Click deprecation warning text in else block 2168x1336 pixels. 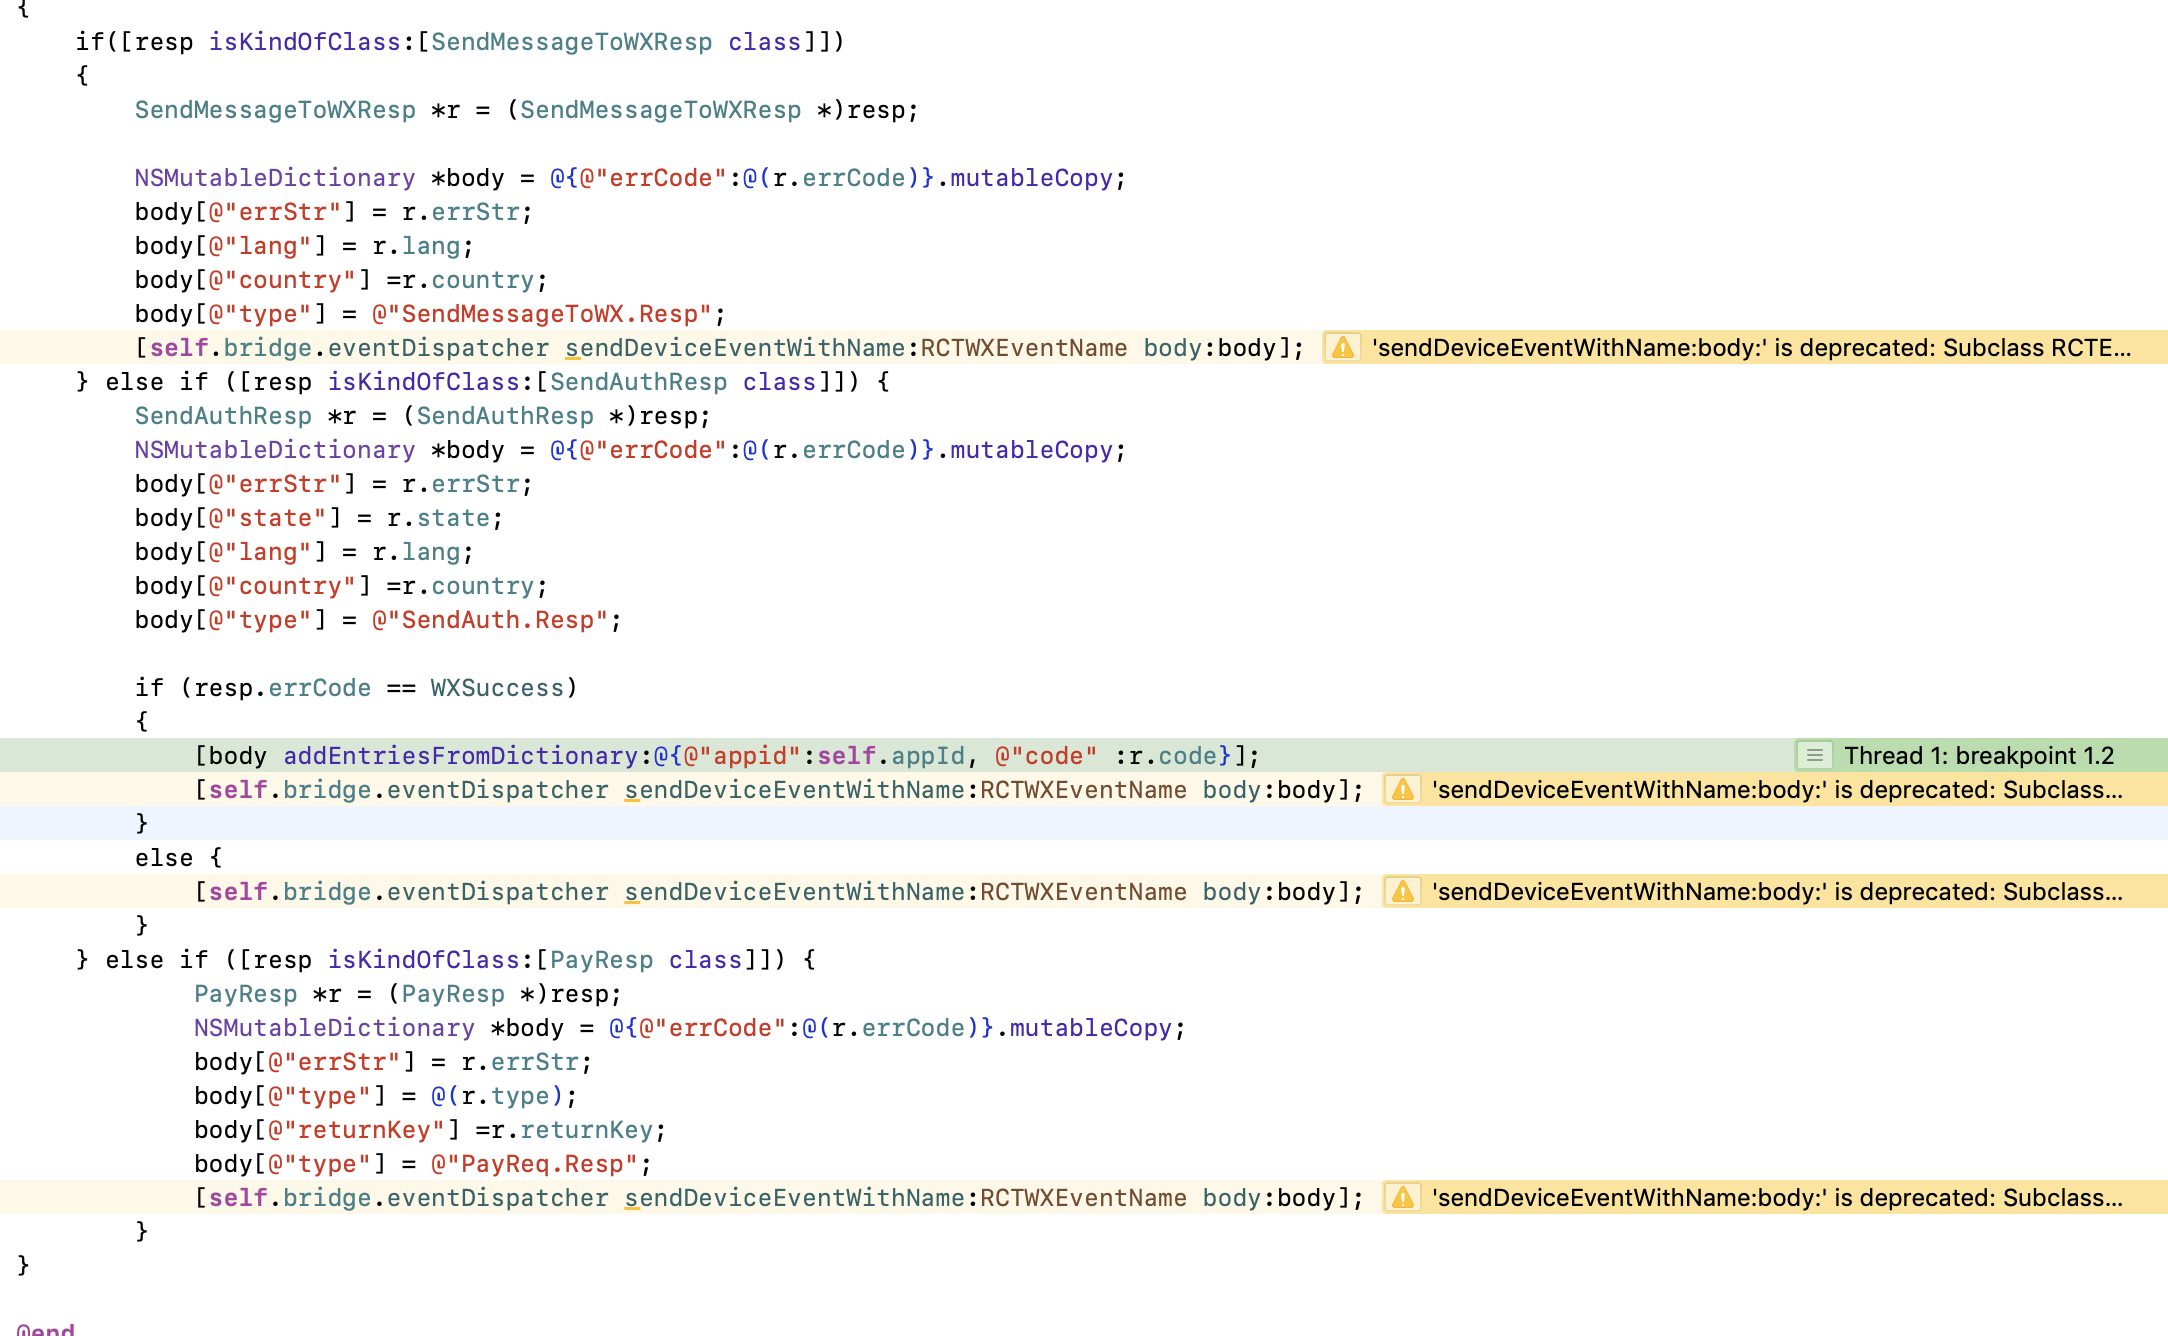(1776, 892)
